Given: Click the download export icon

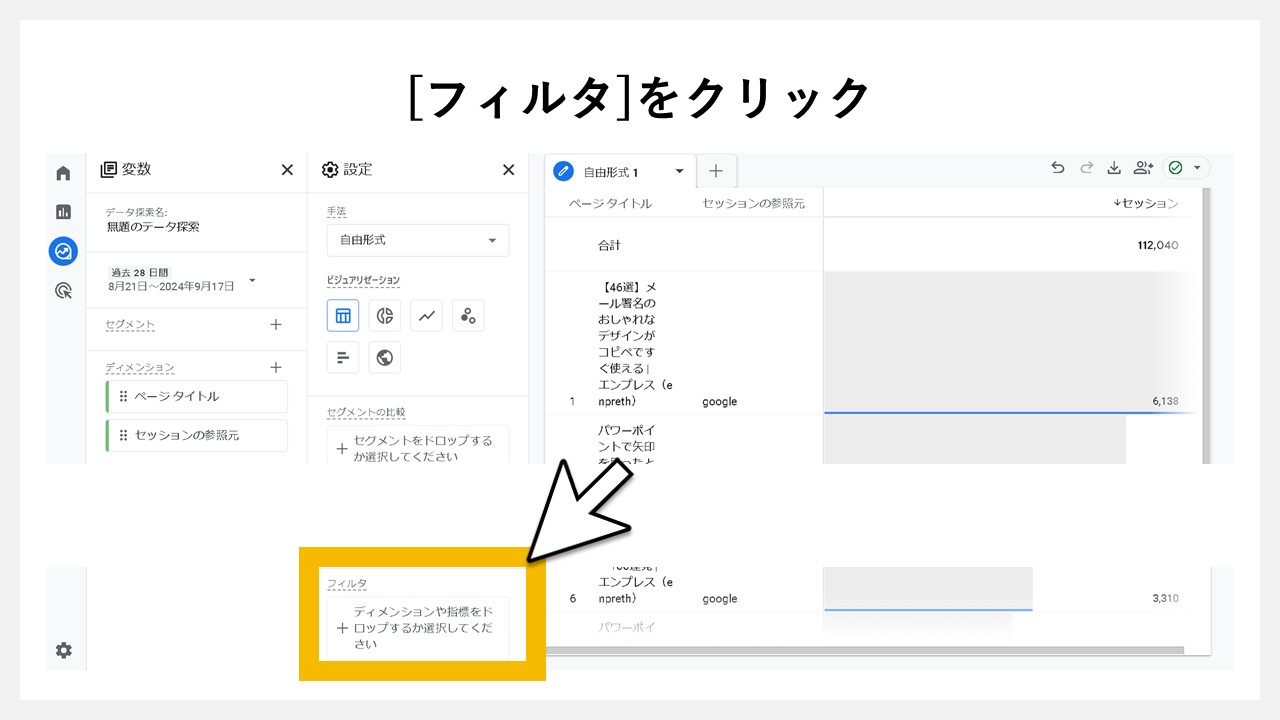Looking at the screenshot, I should [x=1114, y=169].
